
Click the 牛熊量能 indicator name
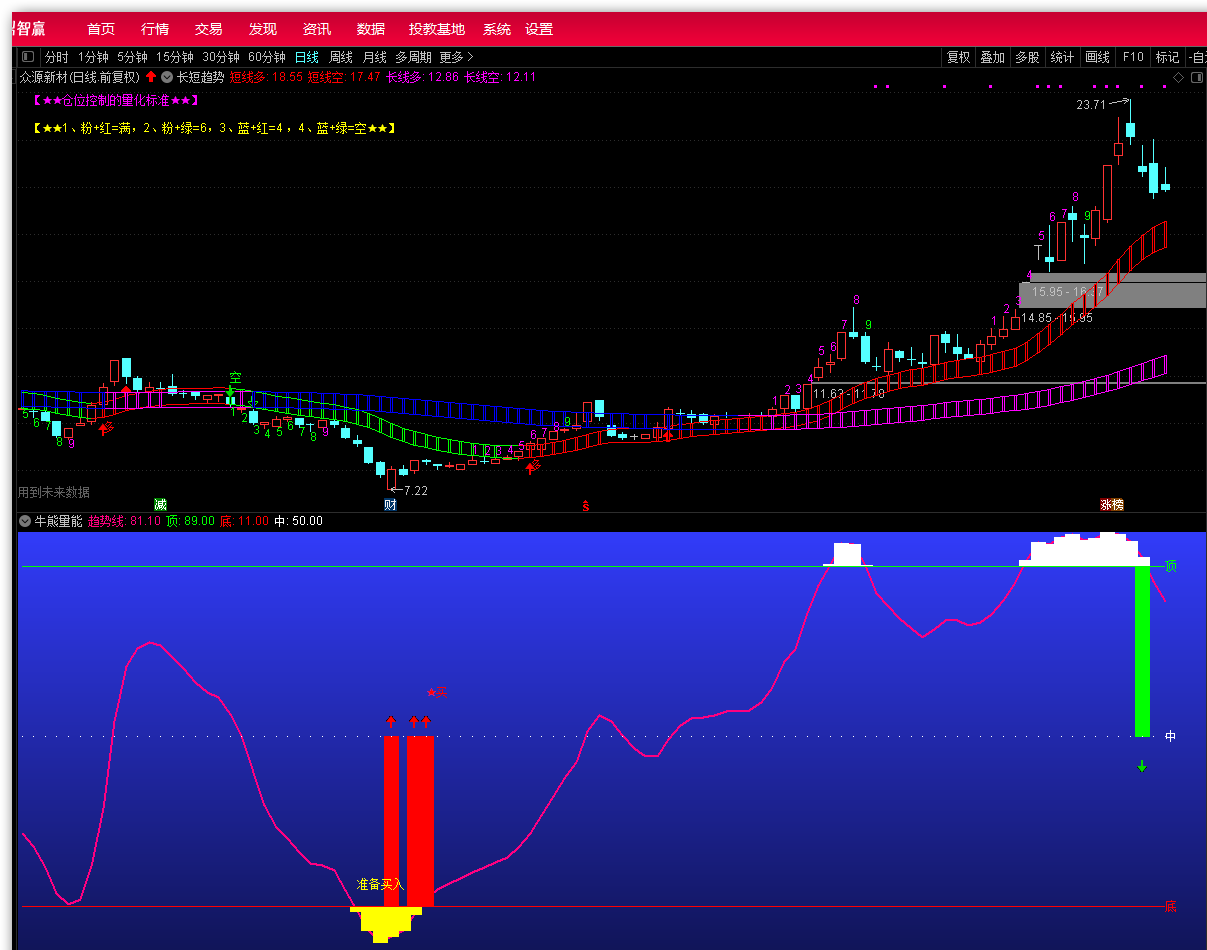[x=59, y=521]
